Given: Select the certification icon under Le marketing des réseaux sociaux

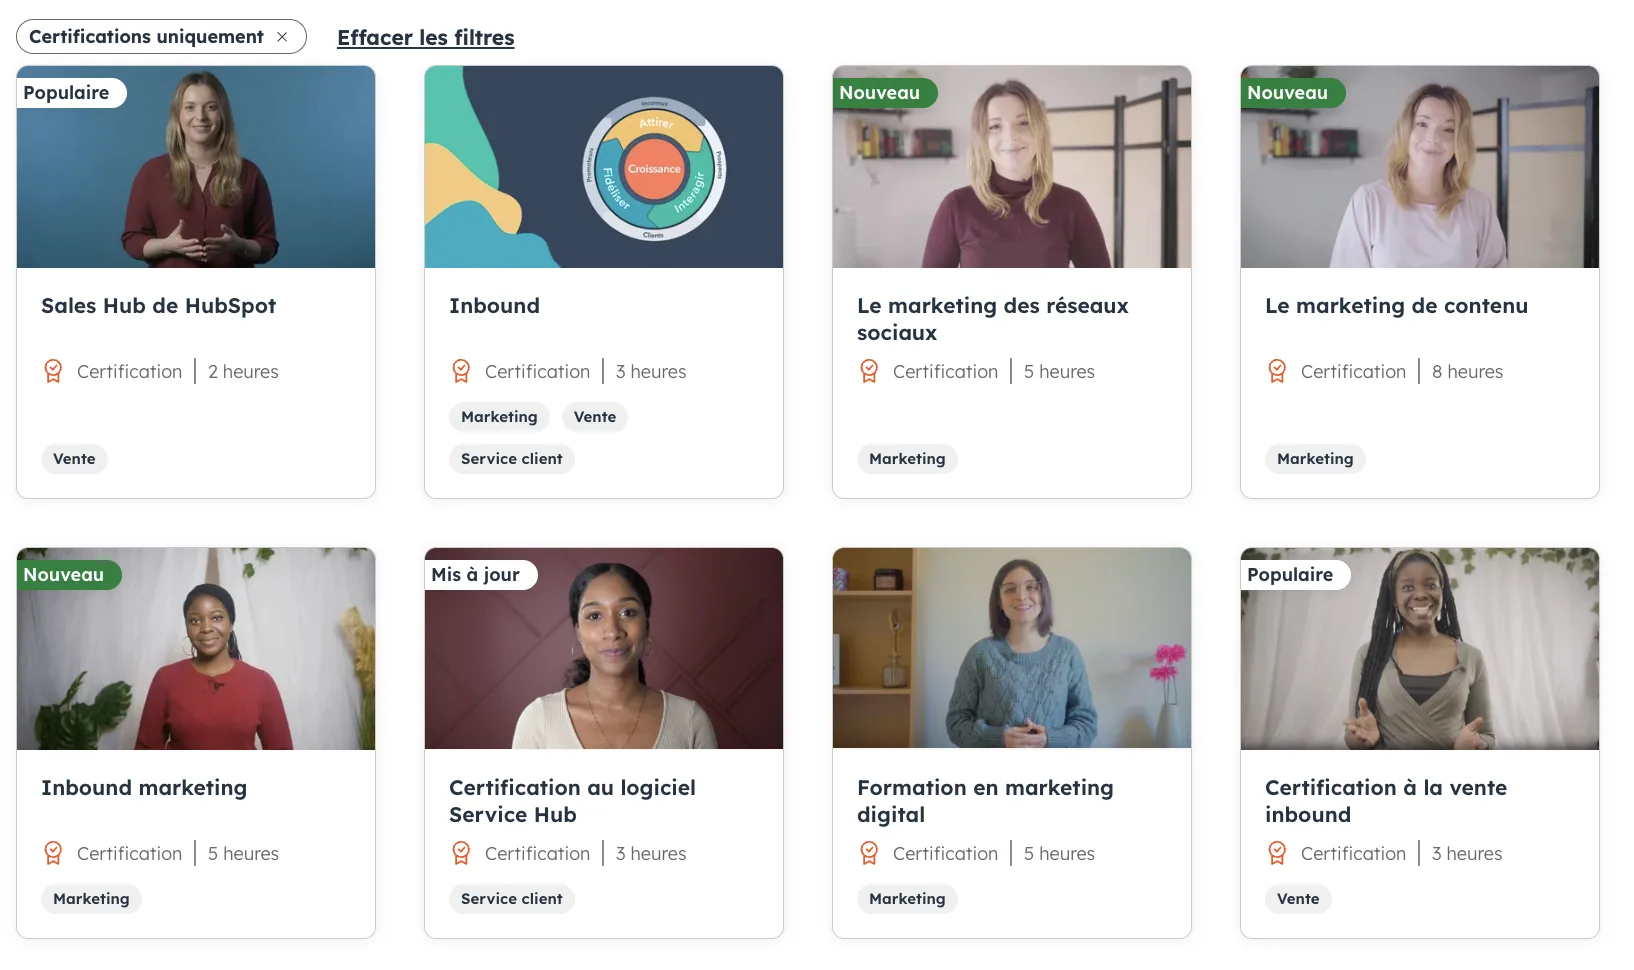Looking at the screenshot, I should 869,371.
